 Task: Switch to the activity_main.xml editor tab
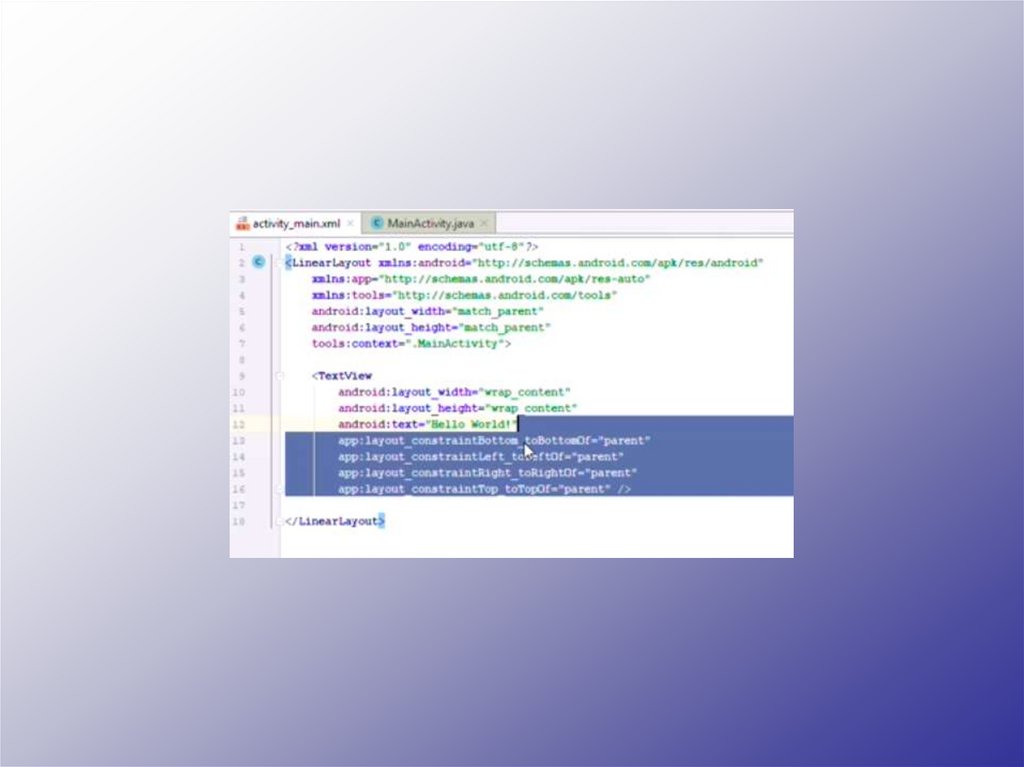click(296, 223)
